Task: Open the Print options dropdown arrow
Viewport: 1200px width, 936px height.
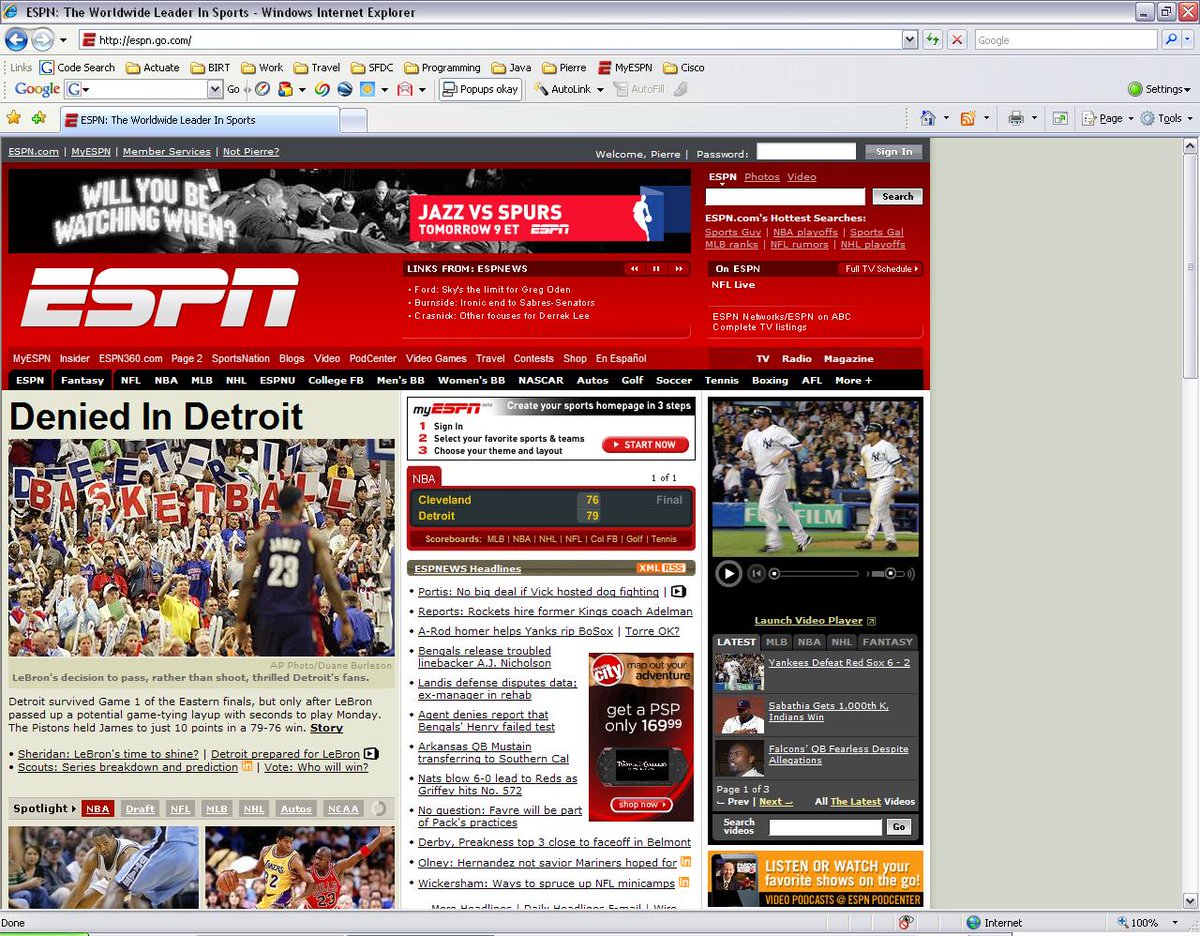Action: point(1034,118)
